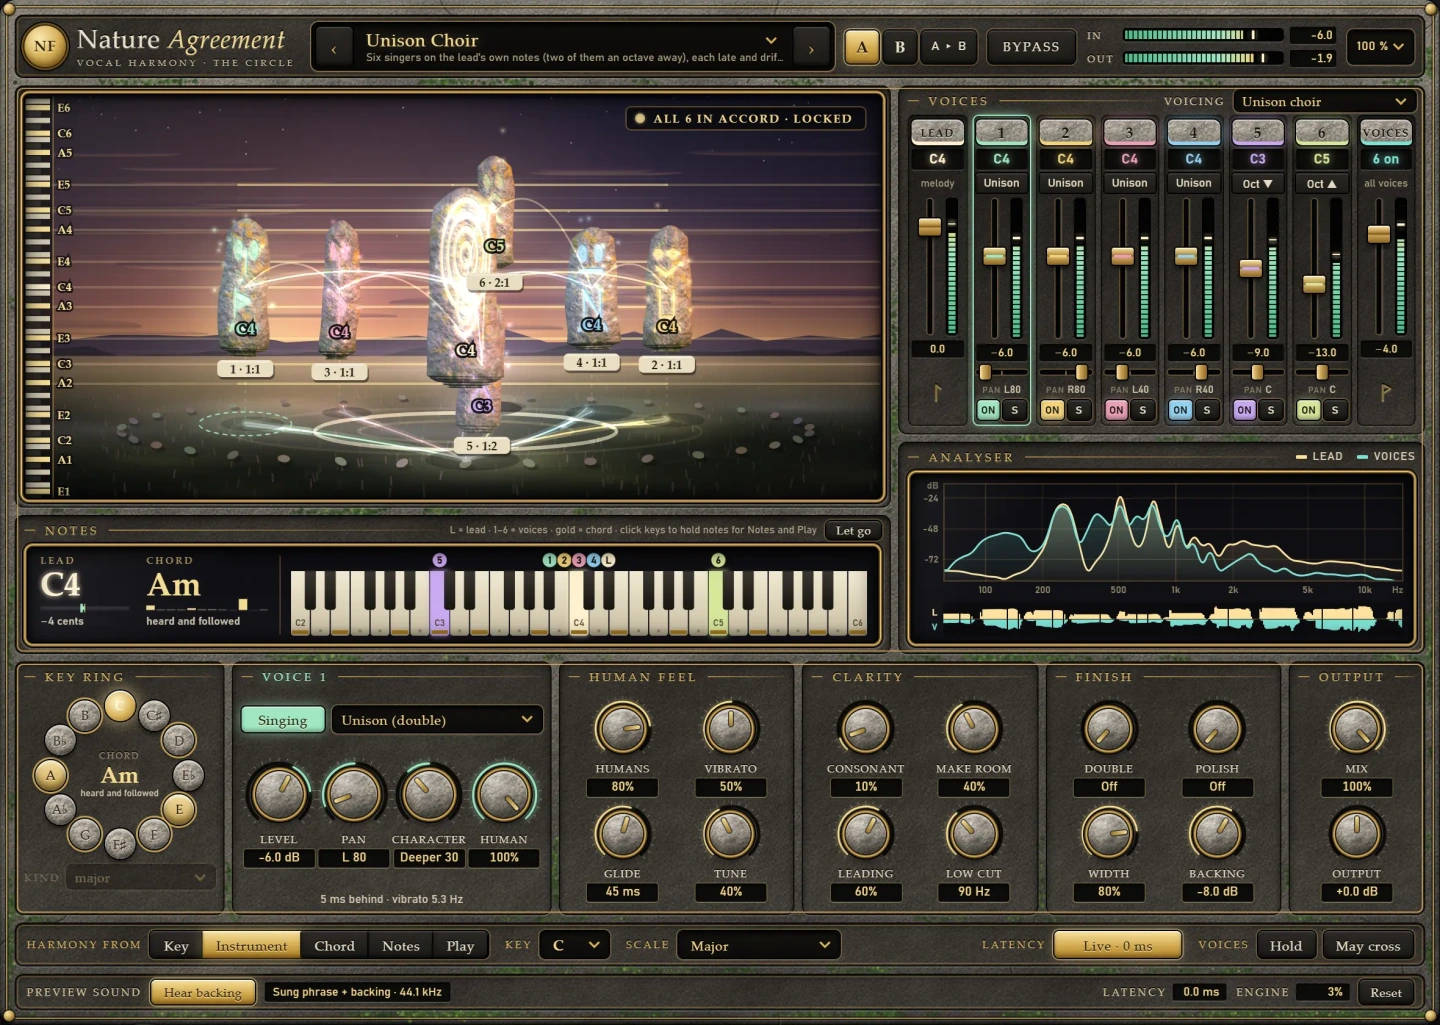Click the Consonant knob
Viewport: 1440px width, 1025px height.
pos(865,729)
